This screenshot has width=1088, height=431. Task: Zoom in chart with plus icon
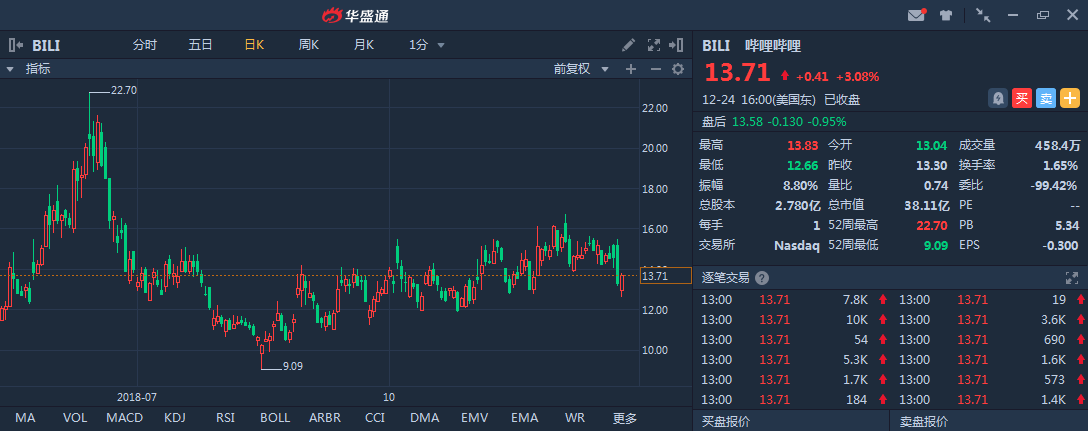coord(631,69)
